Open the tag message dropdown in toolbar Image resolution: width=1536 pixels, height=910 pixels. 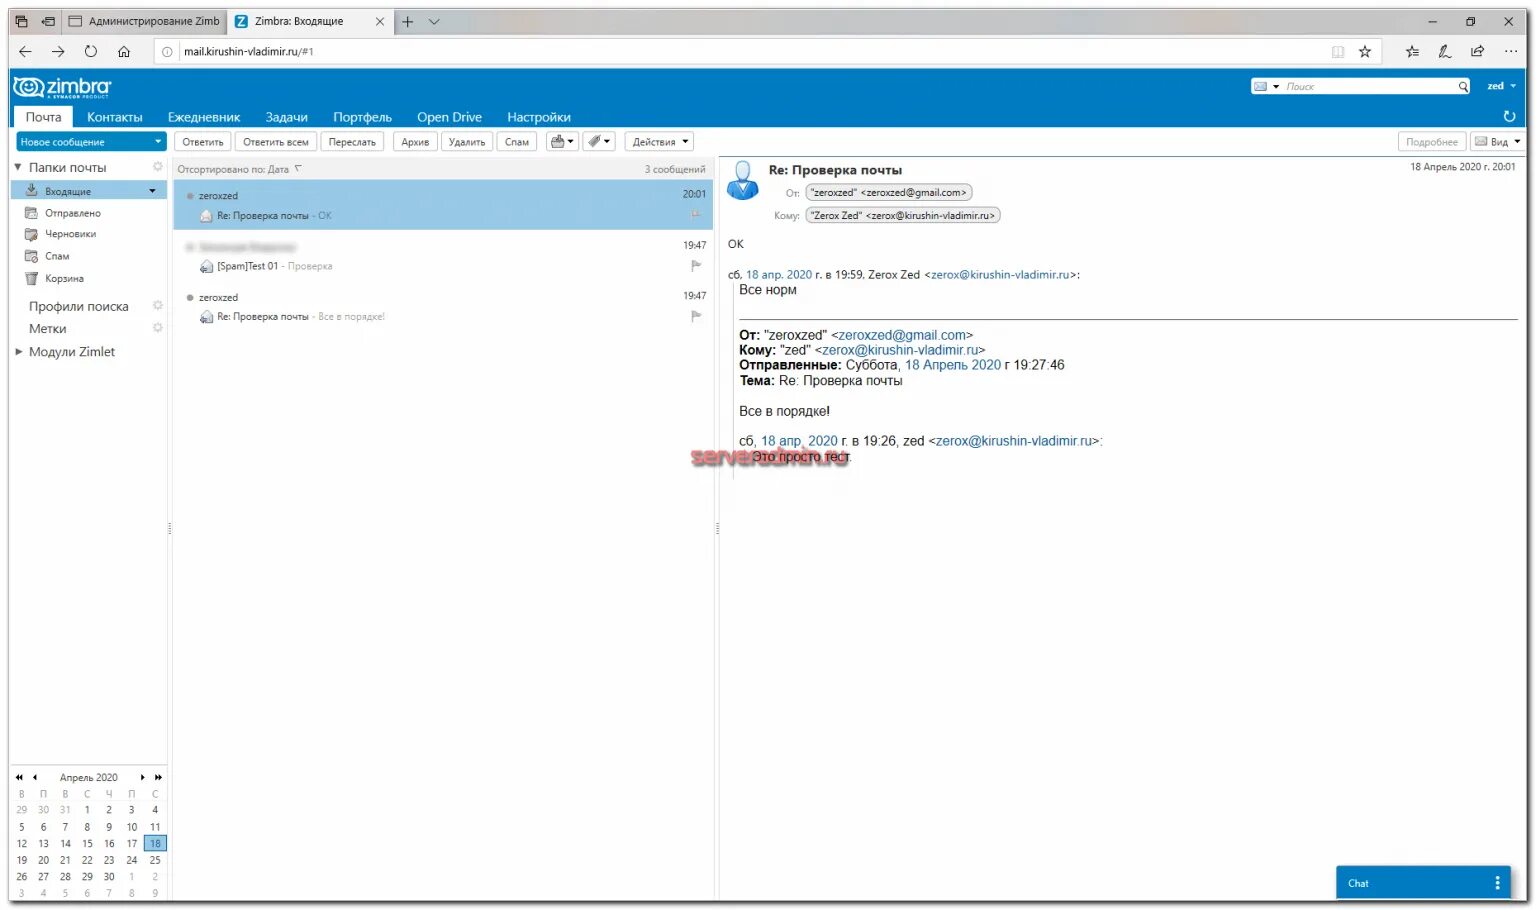click(599, 142)
